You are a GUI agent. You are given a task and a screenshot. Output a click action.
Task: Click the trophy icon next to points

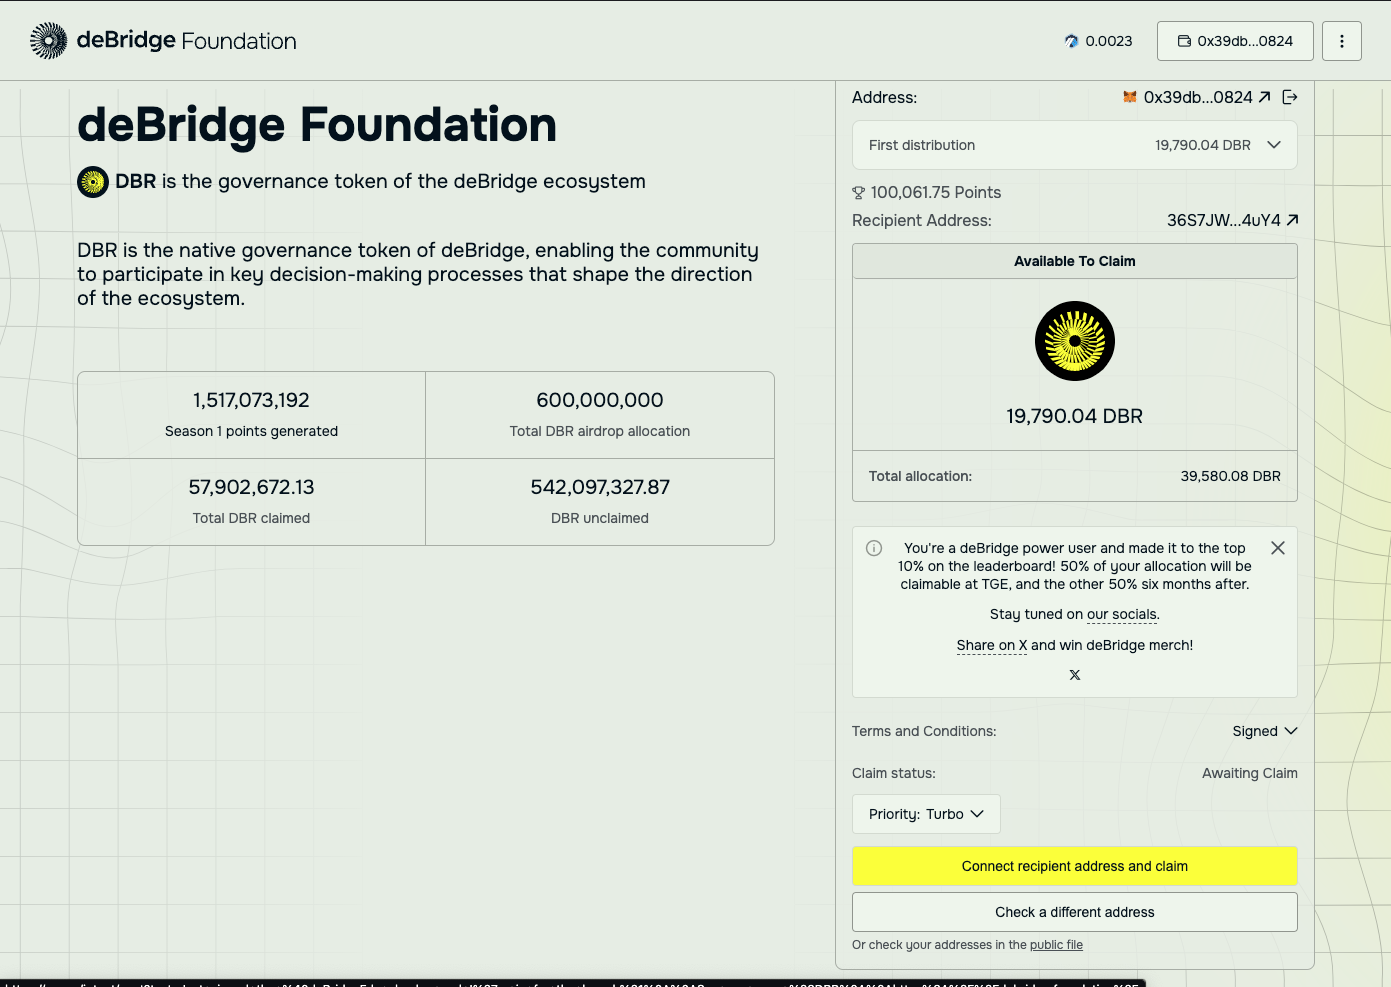(858, 193)
